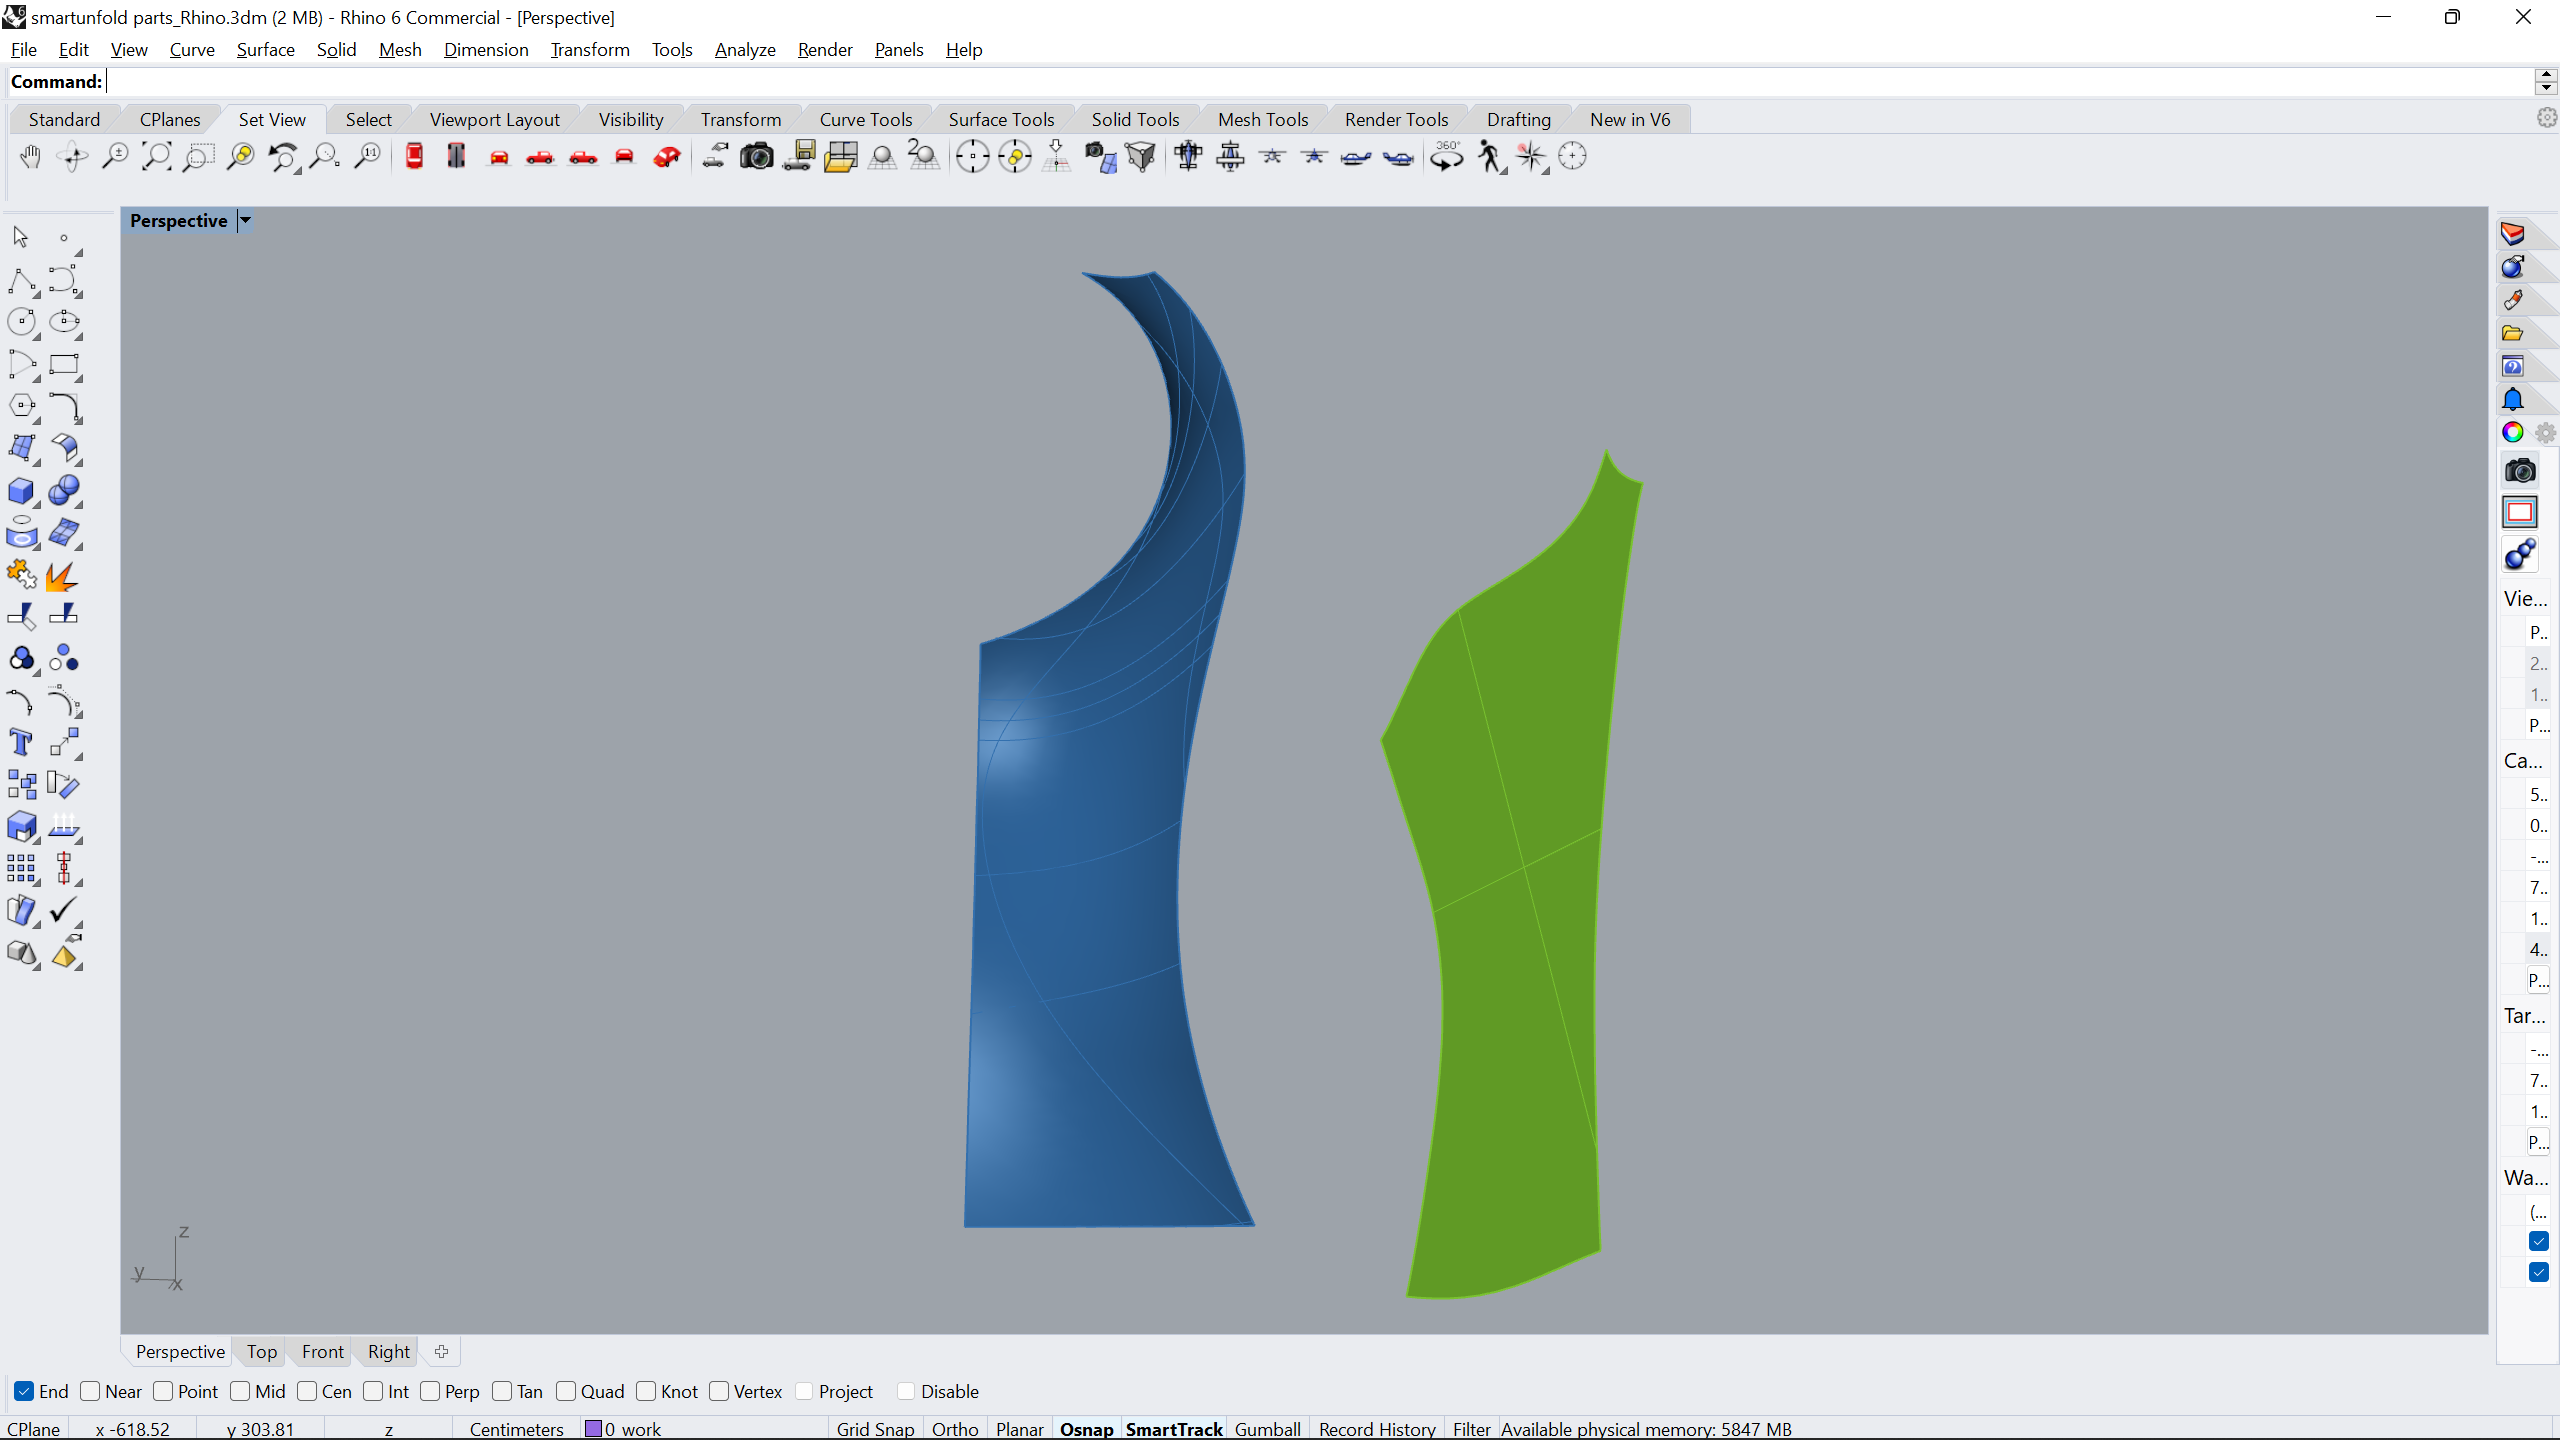The height and width of the screenshot is (1440, 2560).
Task: Click the Walk About walking figure icon
Action: (x=1489, y=157)
